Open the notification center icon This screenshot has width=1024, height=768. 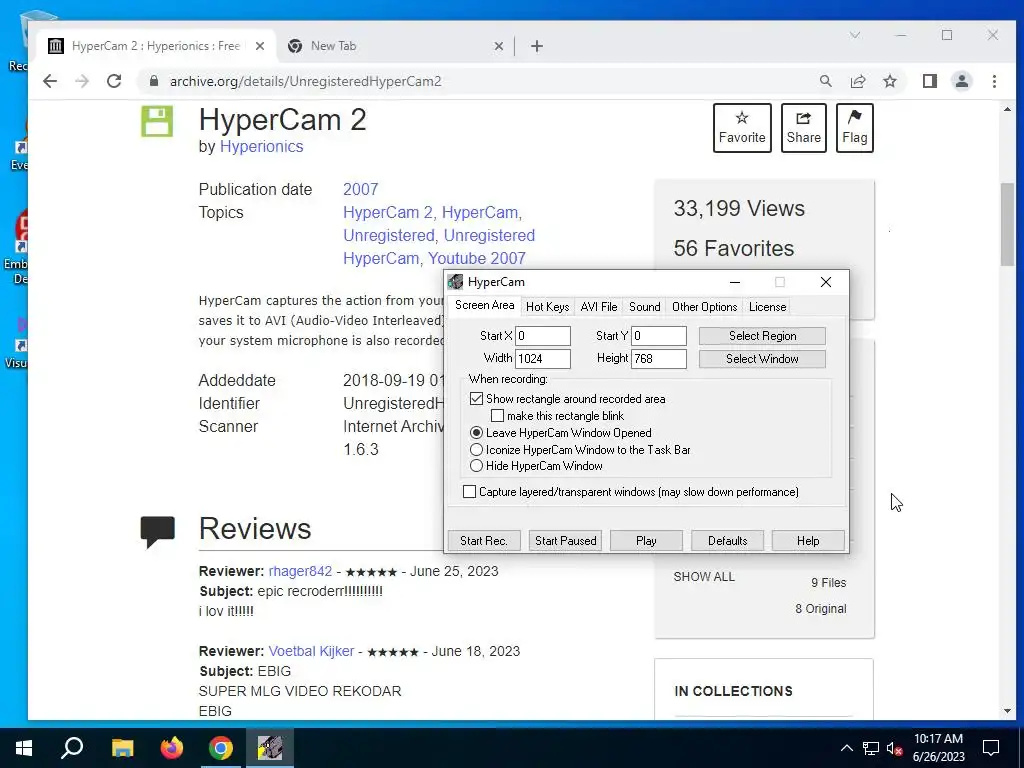pos(991,748)
